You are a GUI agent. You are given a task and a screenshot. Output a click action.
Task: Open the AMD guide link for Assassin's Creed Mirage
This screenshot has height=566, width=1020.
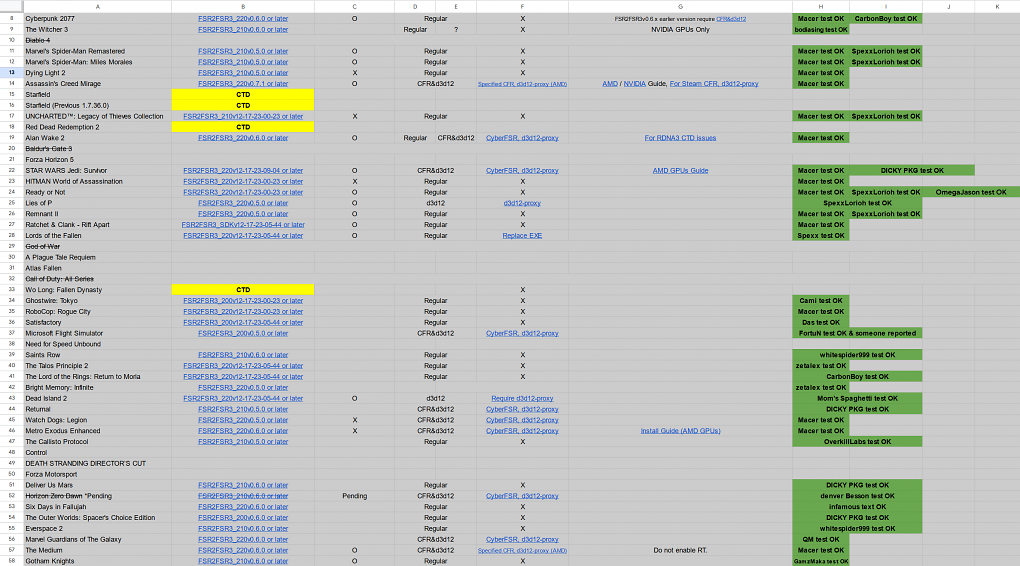610,84
